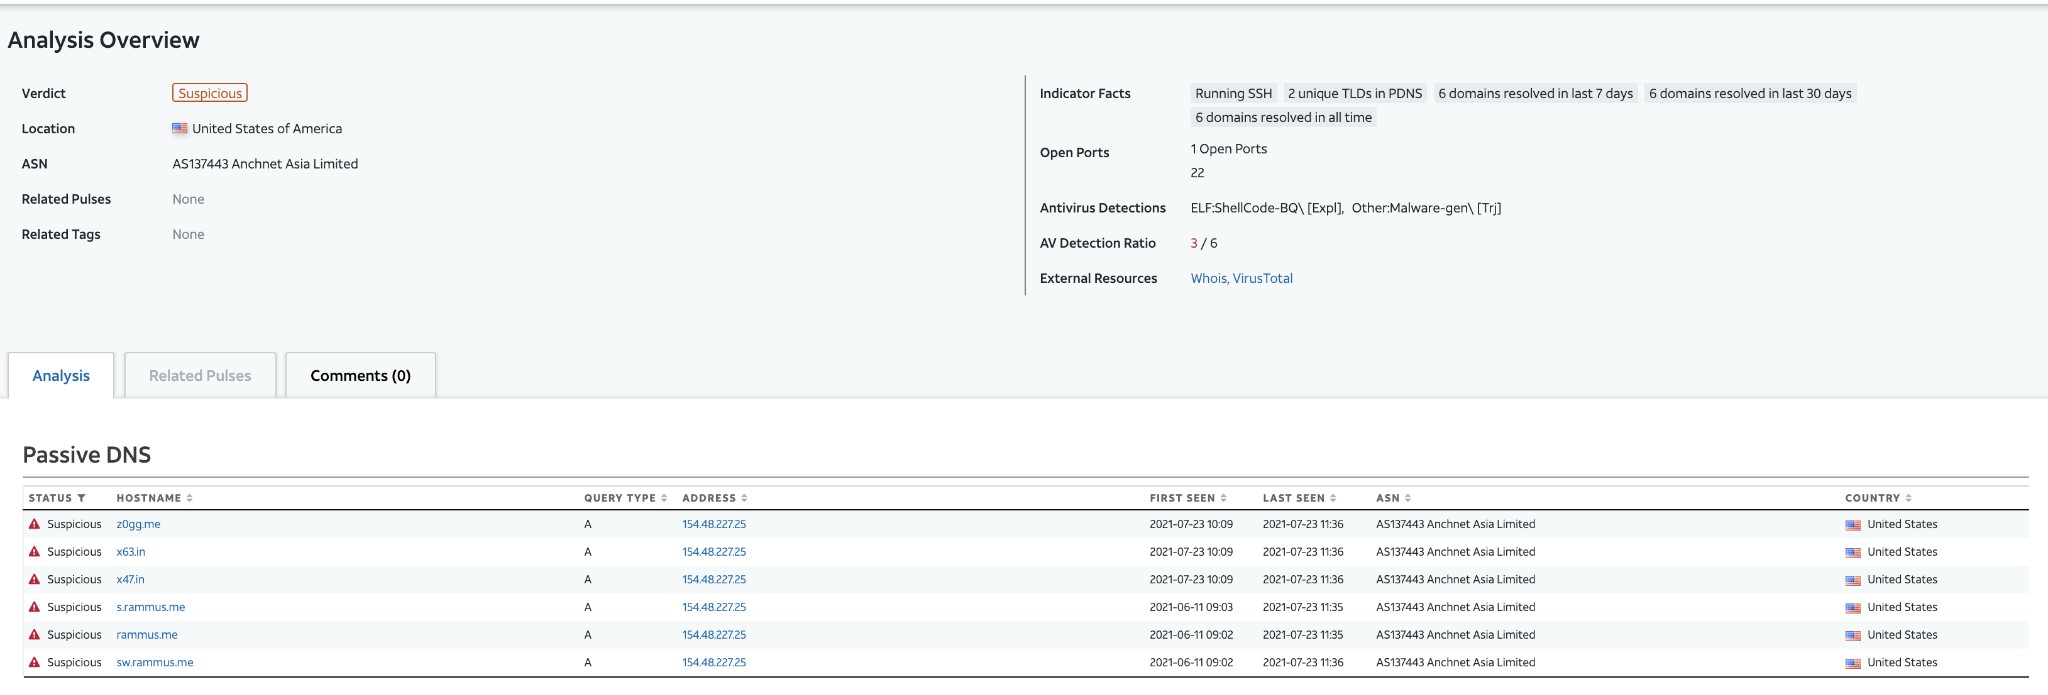Open the sw.rammus.me hostname link

pos(155,663)
